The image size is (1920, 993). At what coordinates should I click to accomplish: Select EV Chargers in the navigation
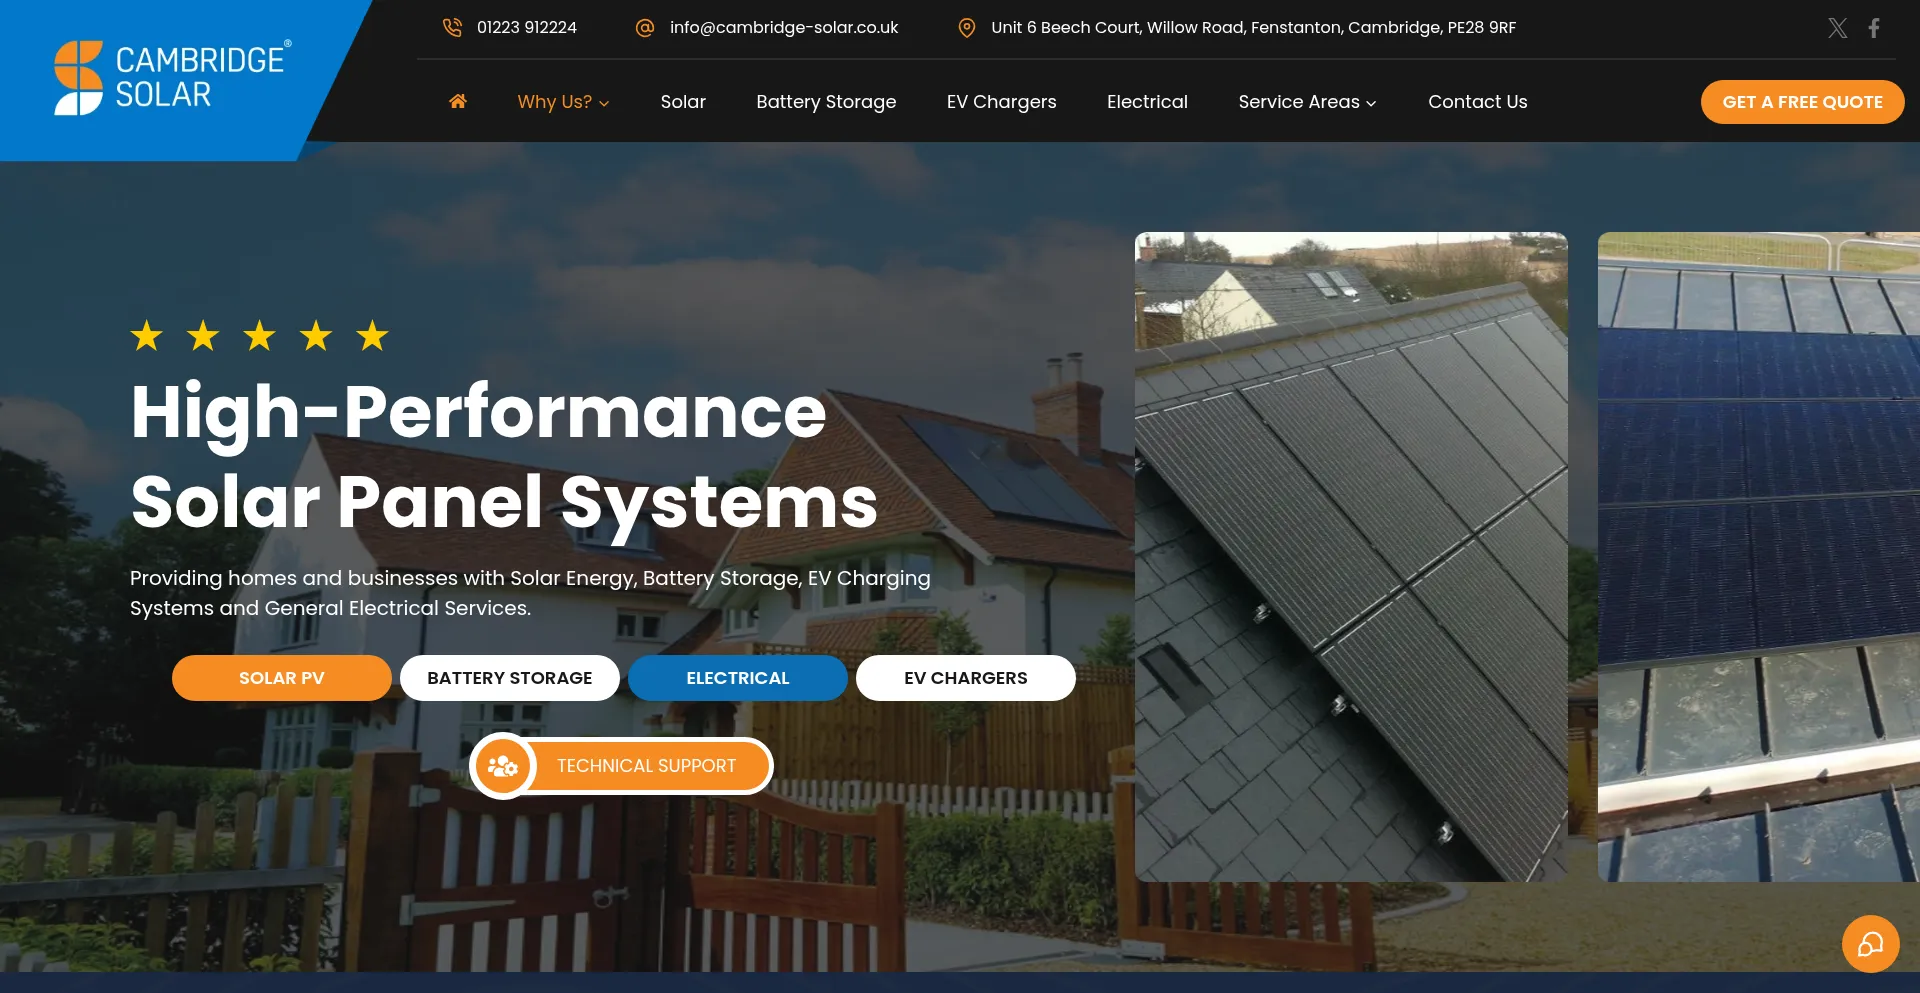click(x=1001, y=102)
